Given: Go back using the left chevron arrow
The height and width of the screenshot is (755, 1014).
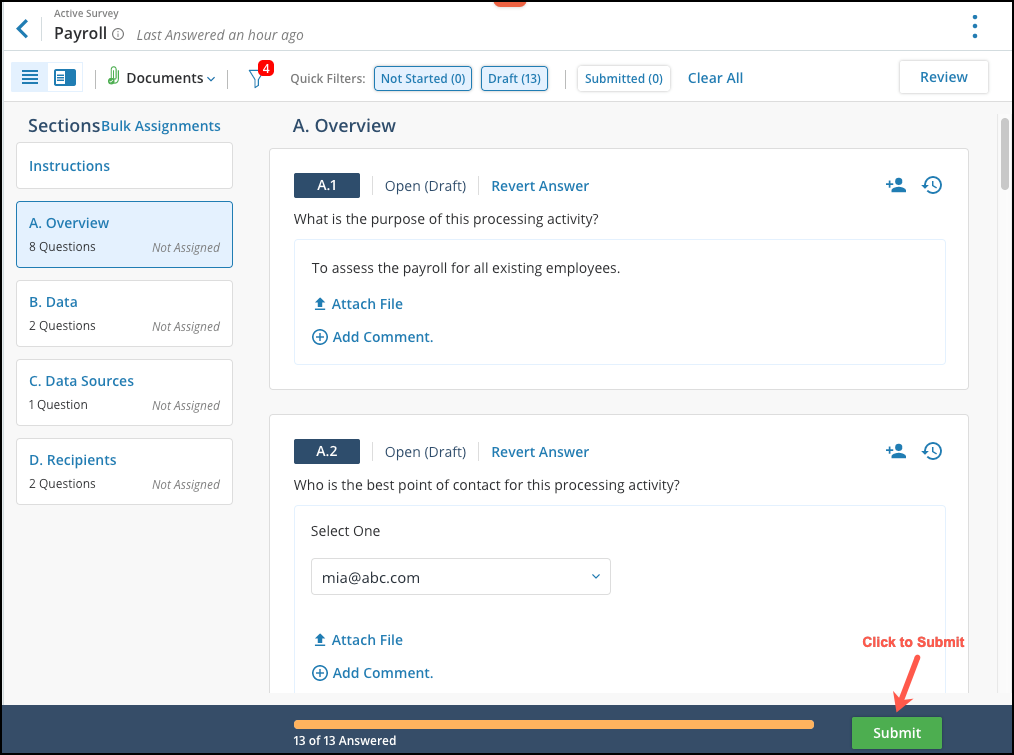Looking at the screenshot, I should (x=23, y=29).
